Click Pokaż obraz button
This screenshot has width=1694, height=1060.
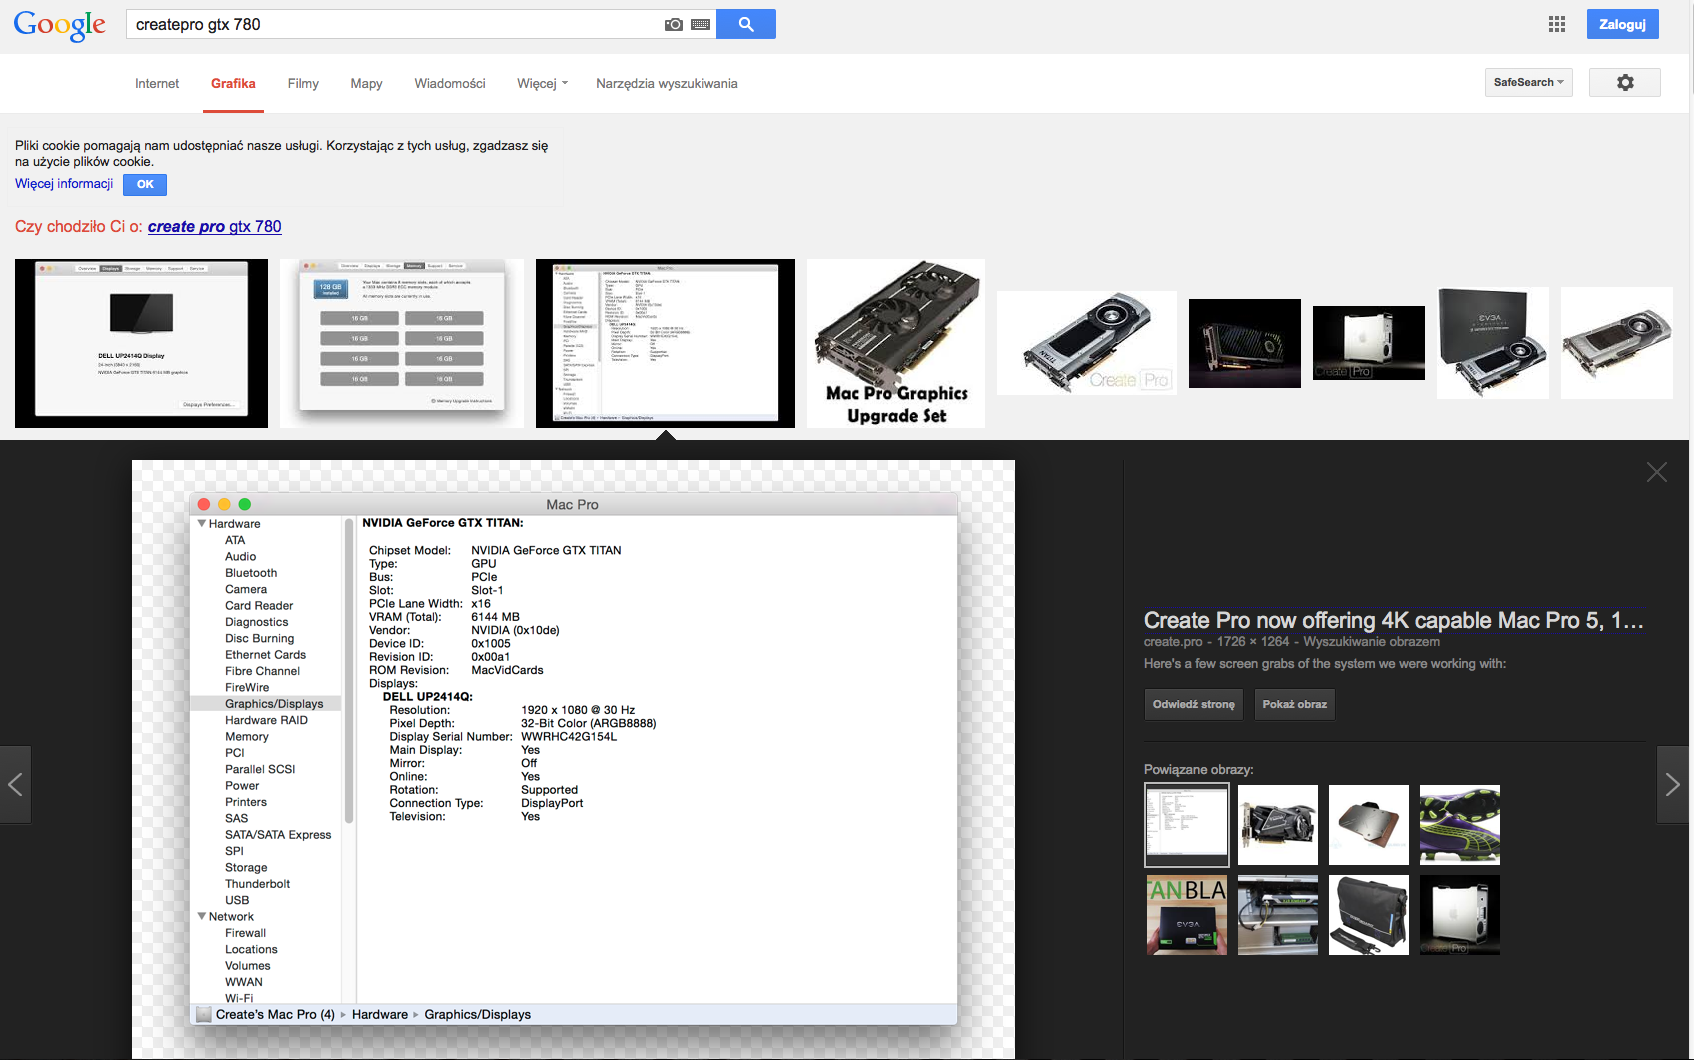pyautogui.click(x=1295, y=704)
